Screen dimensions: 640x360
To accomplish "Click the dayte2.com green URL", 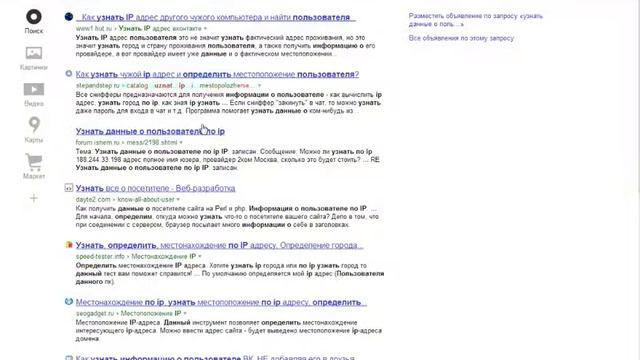I will [93, 200].
